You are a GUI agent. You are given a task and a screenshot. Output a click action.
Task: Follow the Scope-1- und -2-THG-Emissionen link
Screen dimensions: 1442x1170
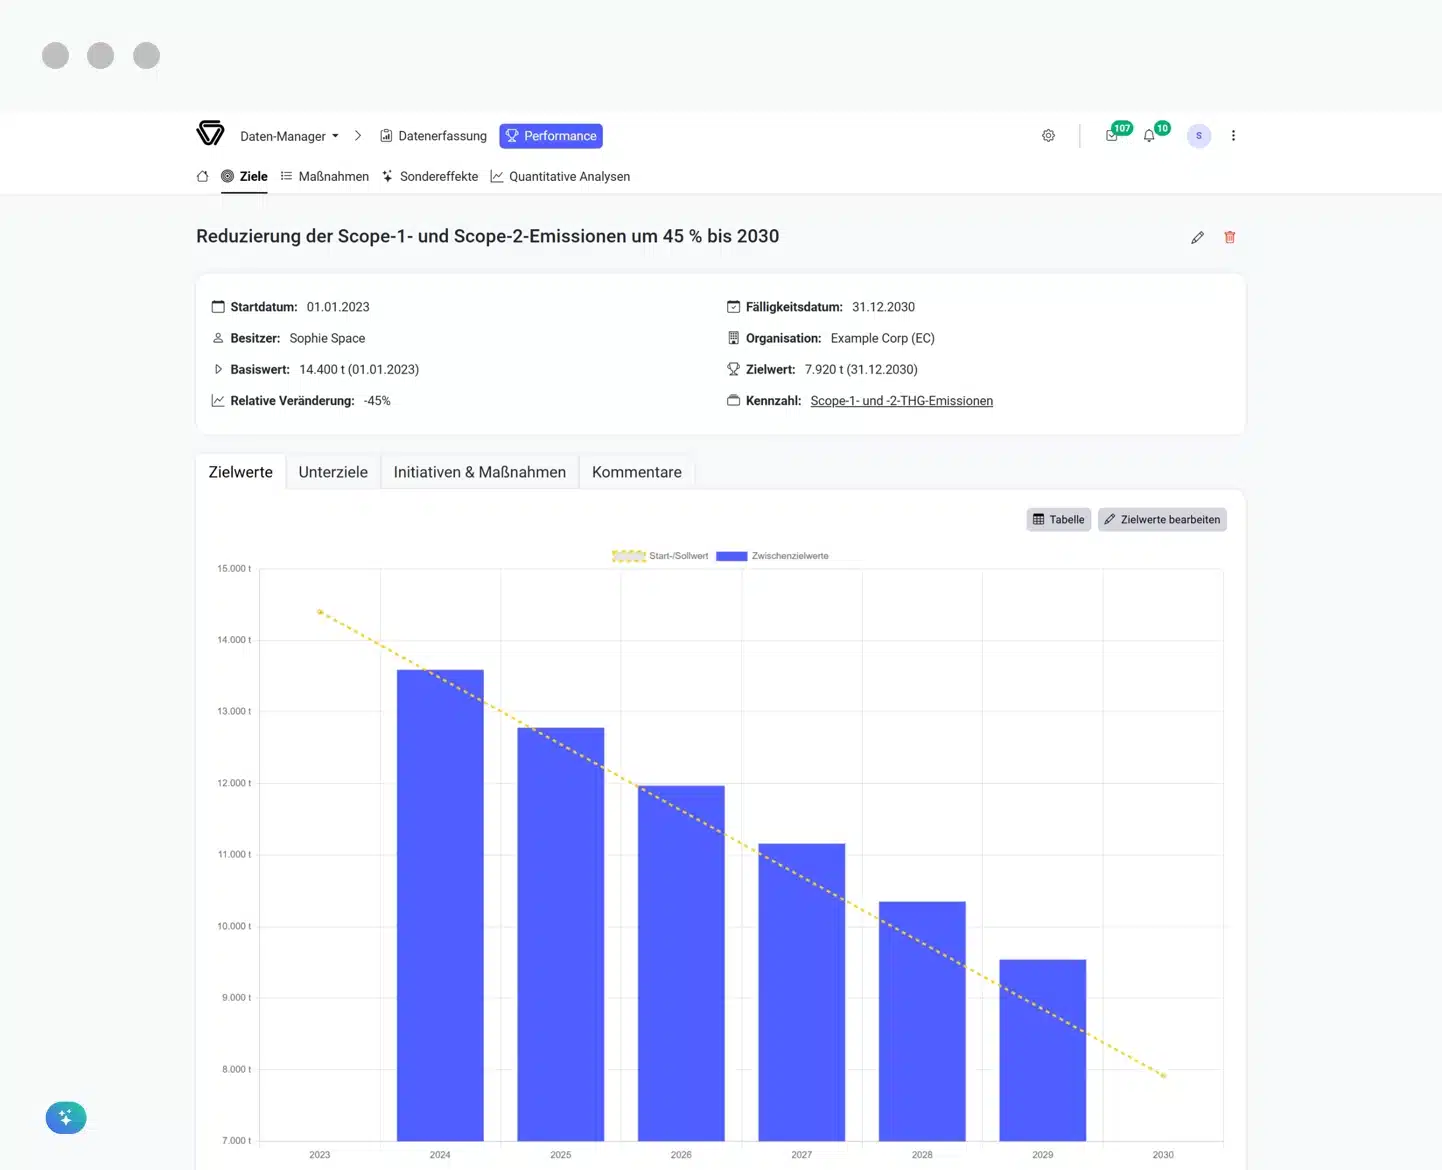tap(901, 401)
